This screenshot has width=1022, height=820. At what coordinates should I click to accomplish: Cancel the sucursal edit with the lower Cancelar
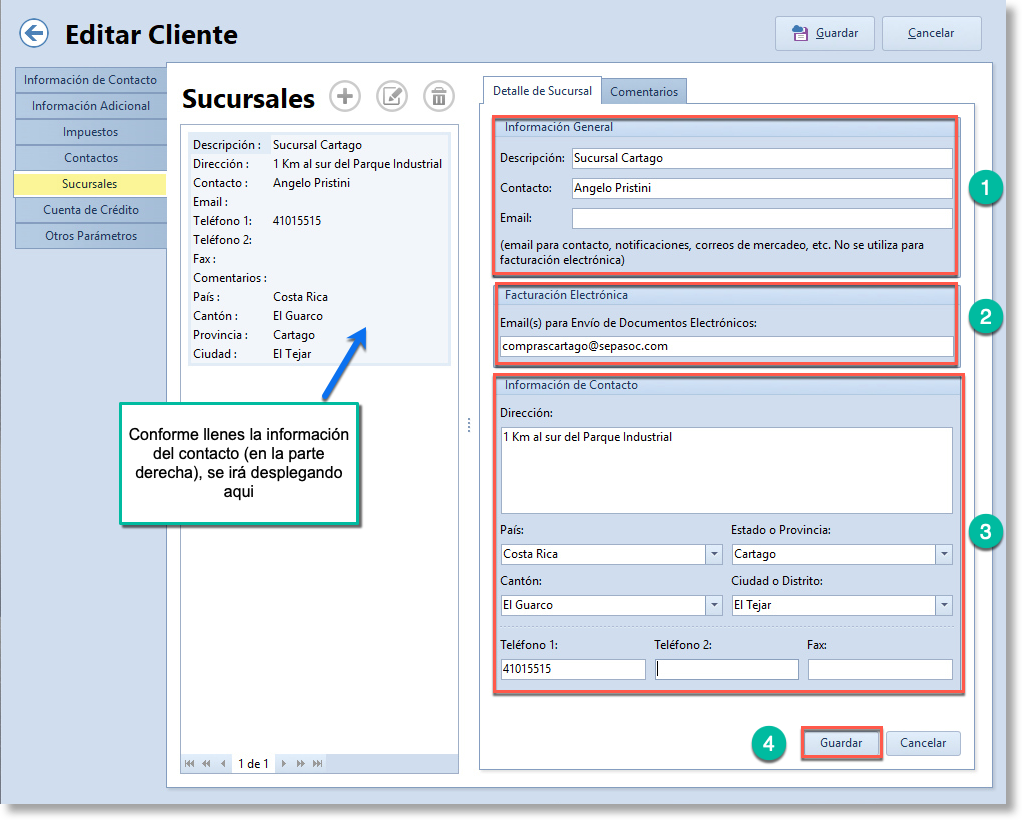(x=923, y=743)
